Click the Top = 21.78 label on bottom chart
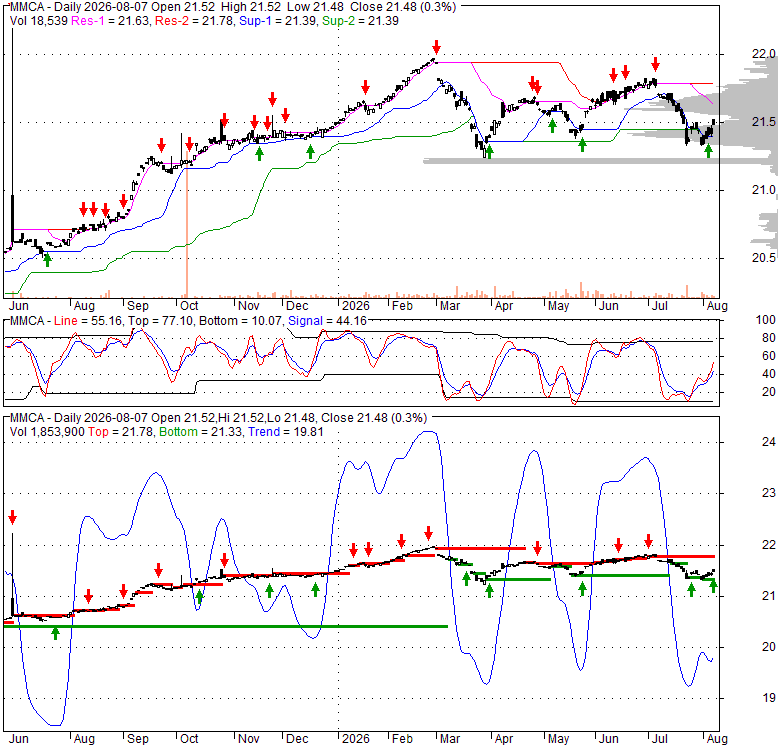 tap(121, 432)
